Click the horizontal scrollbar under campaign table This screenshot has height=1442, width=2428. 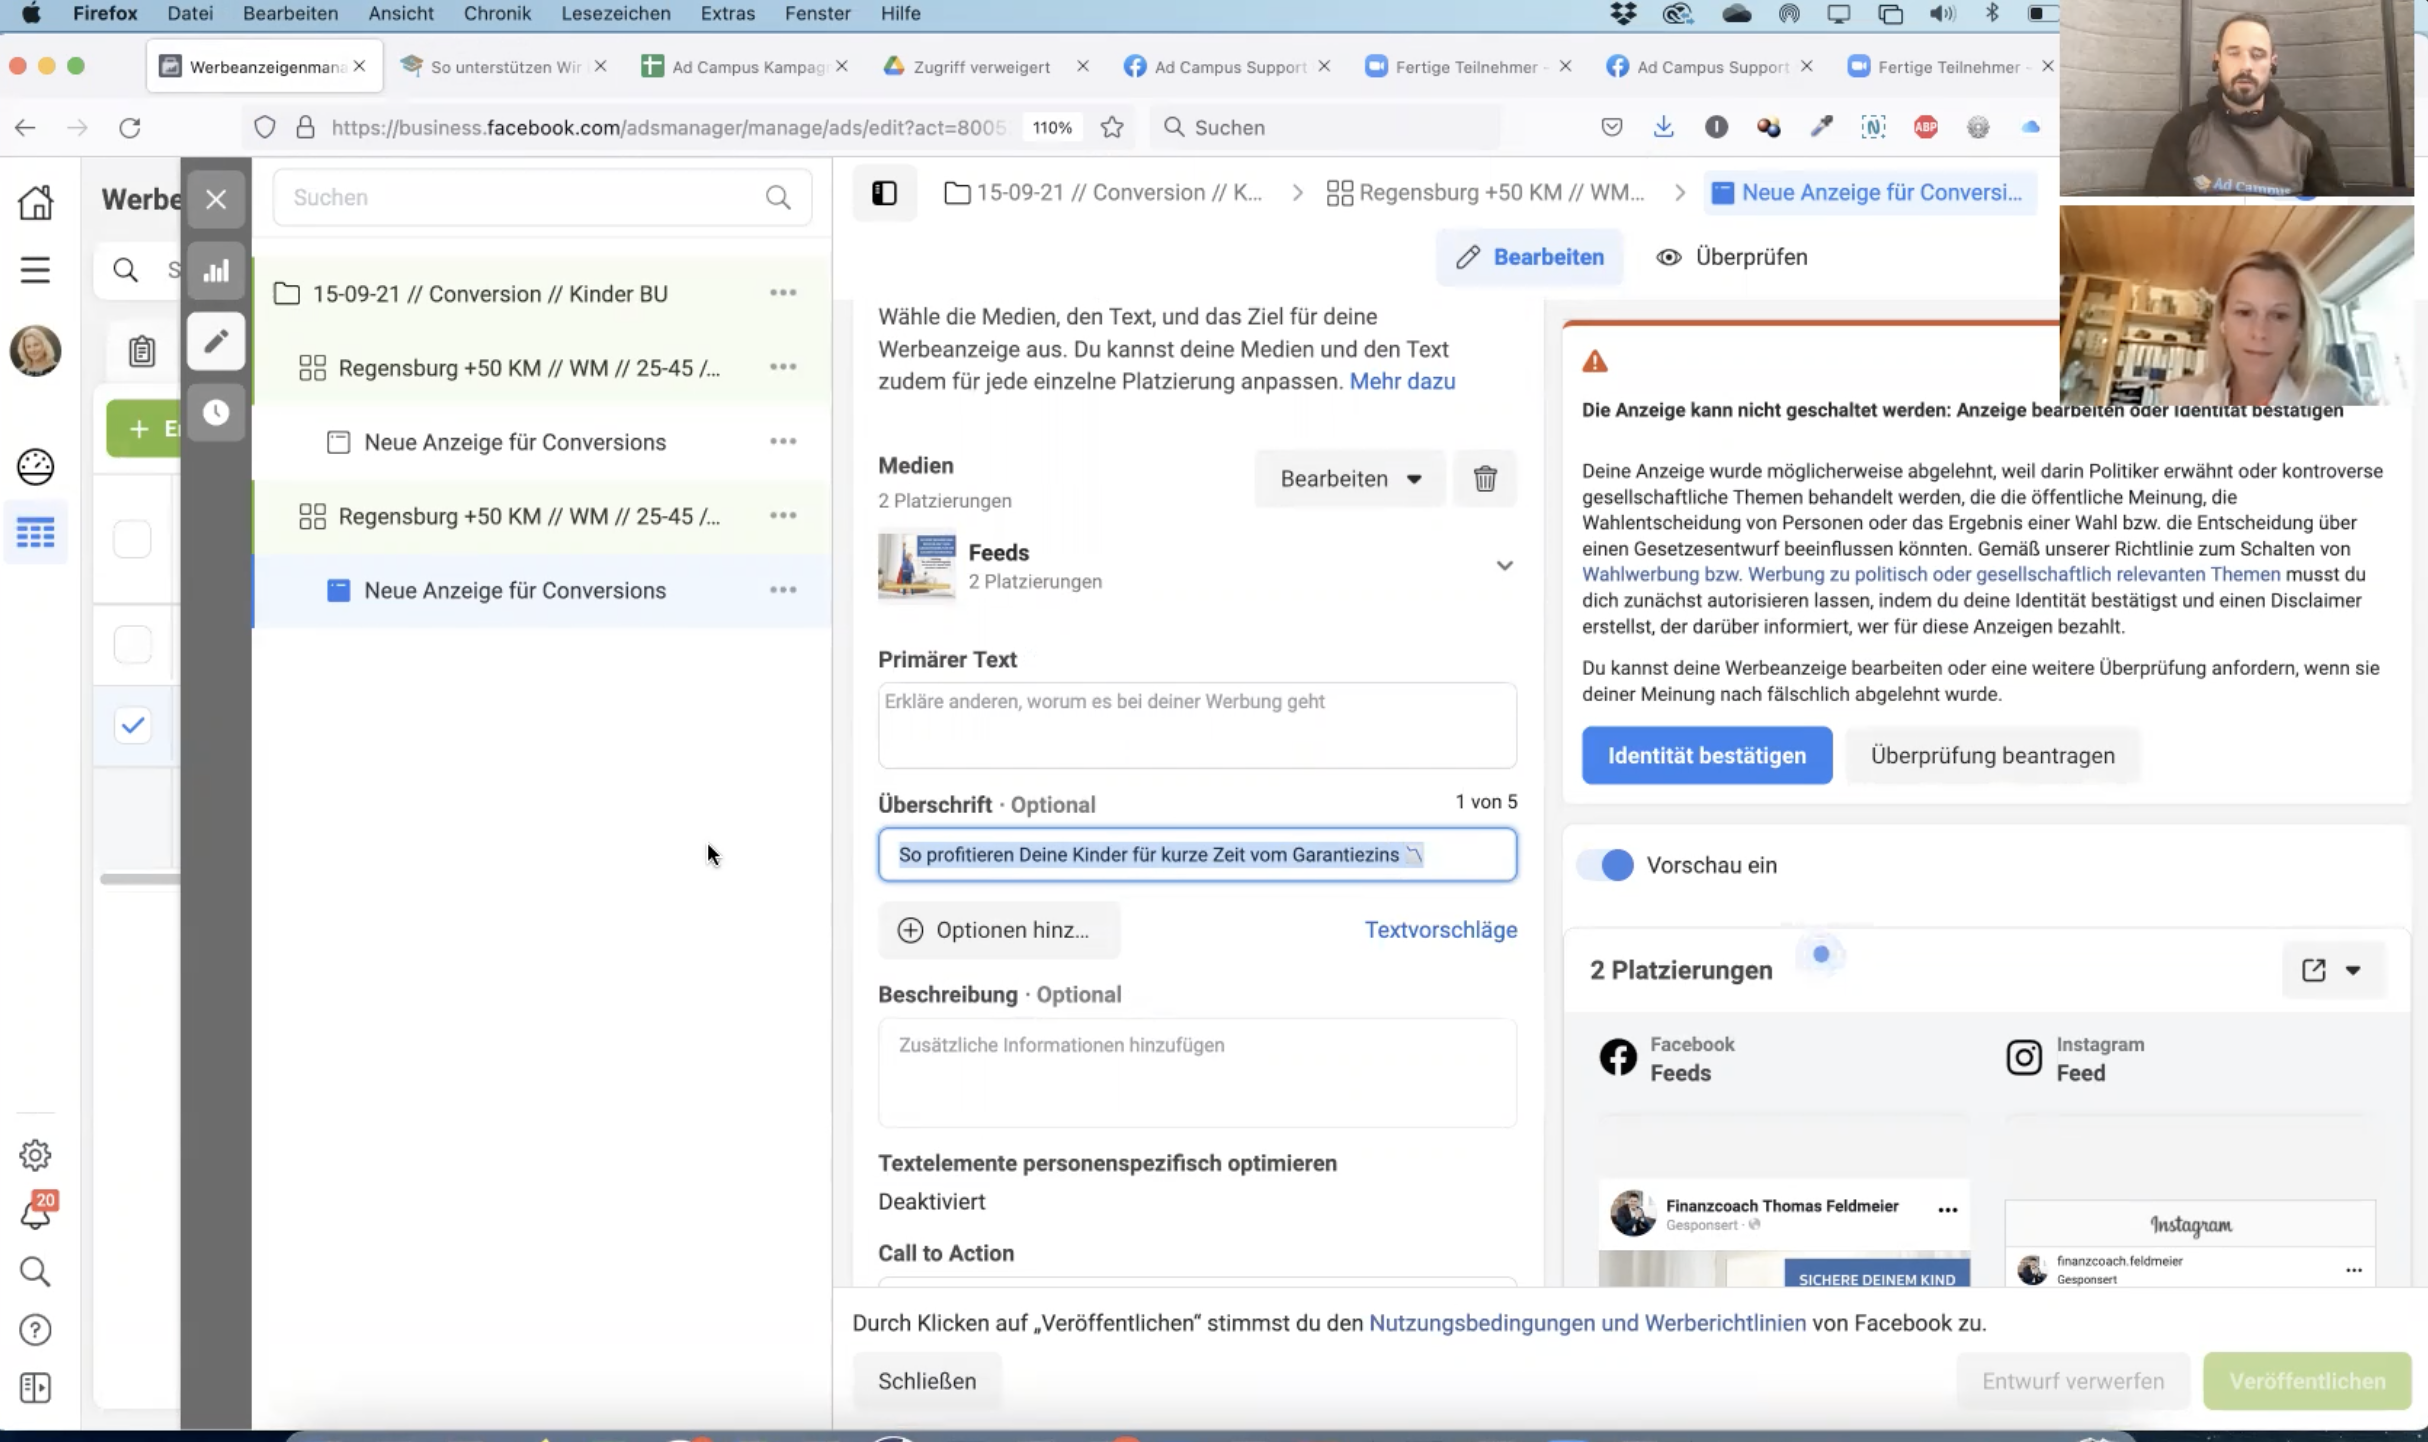click(x=140, y=879)
